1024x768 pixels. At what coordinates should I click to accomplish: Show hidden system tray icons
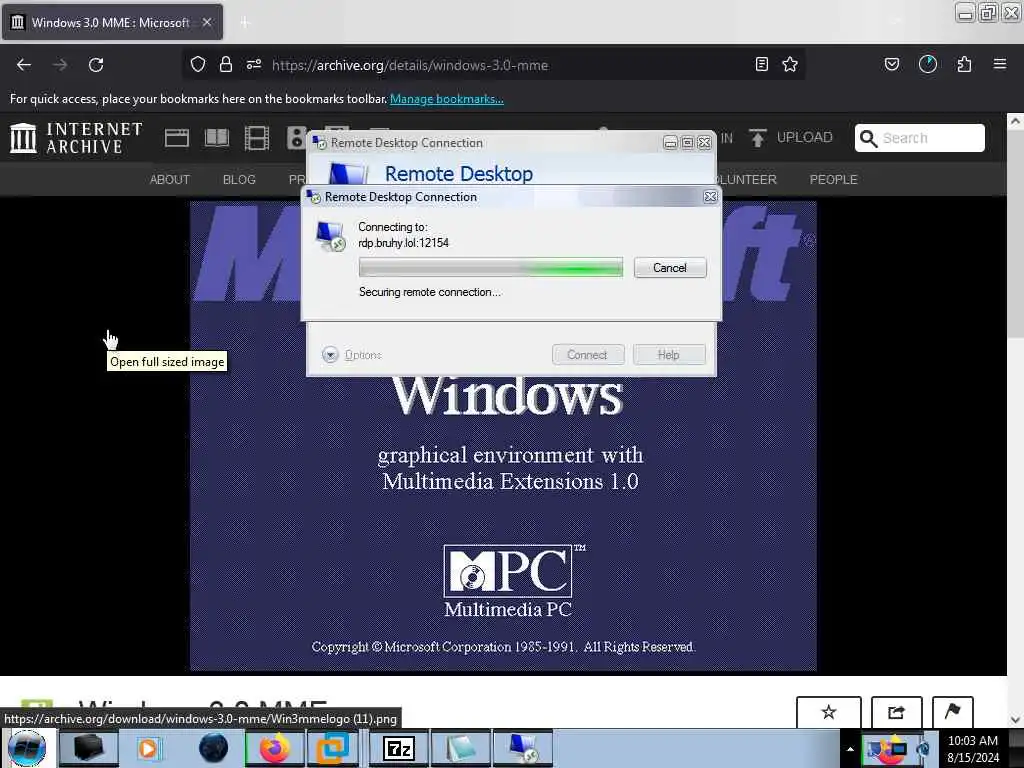[x=850, y=749]
